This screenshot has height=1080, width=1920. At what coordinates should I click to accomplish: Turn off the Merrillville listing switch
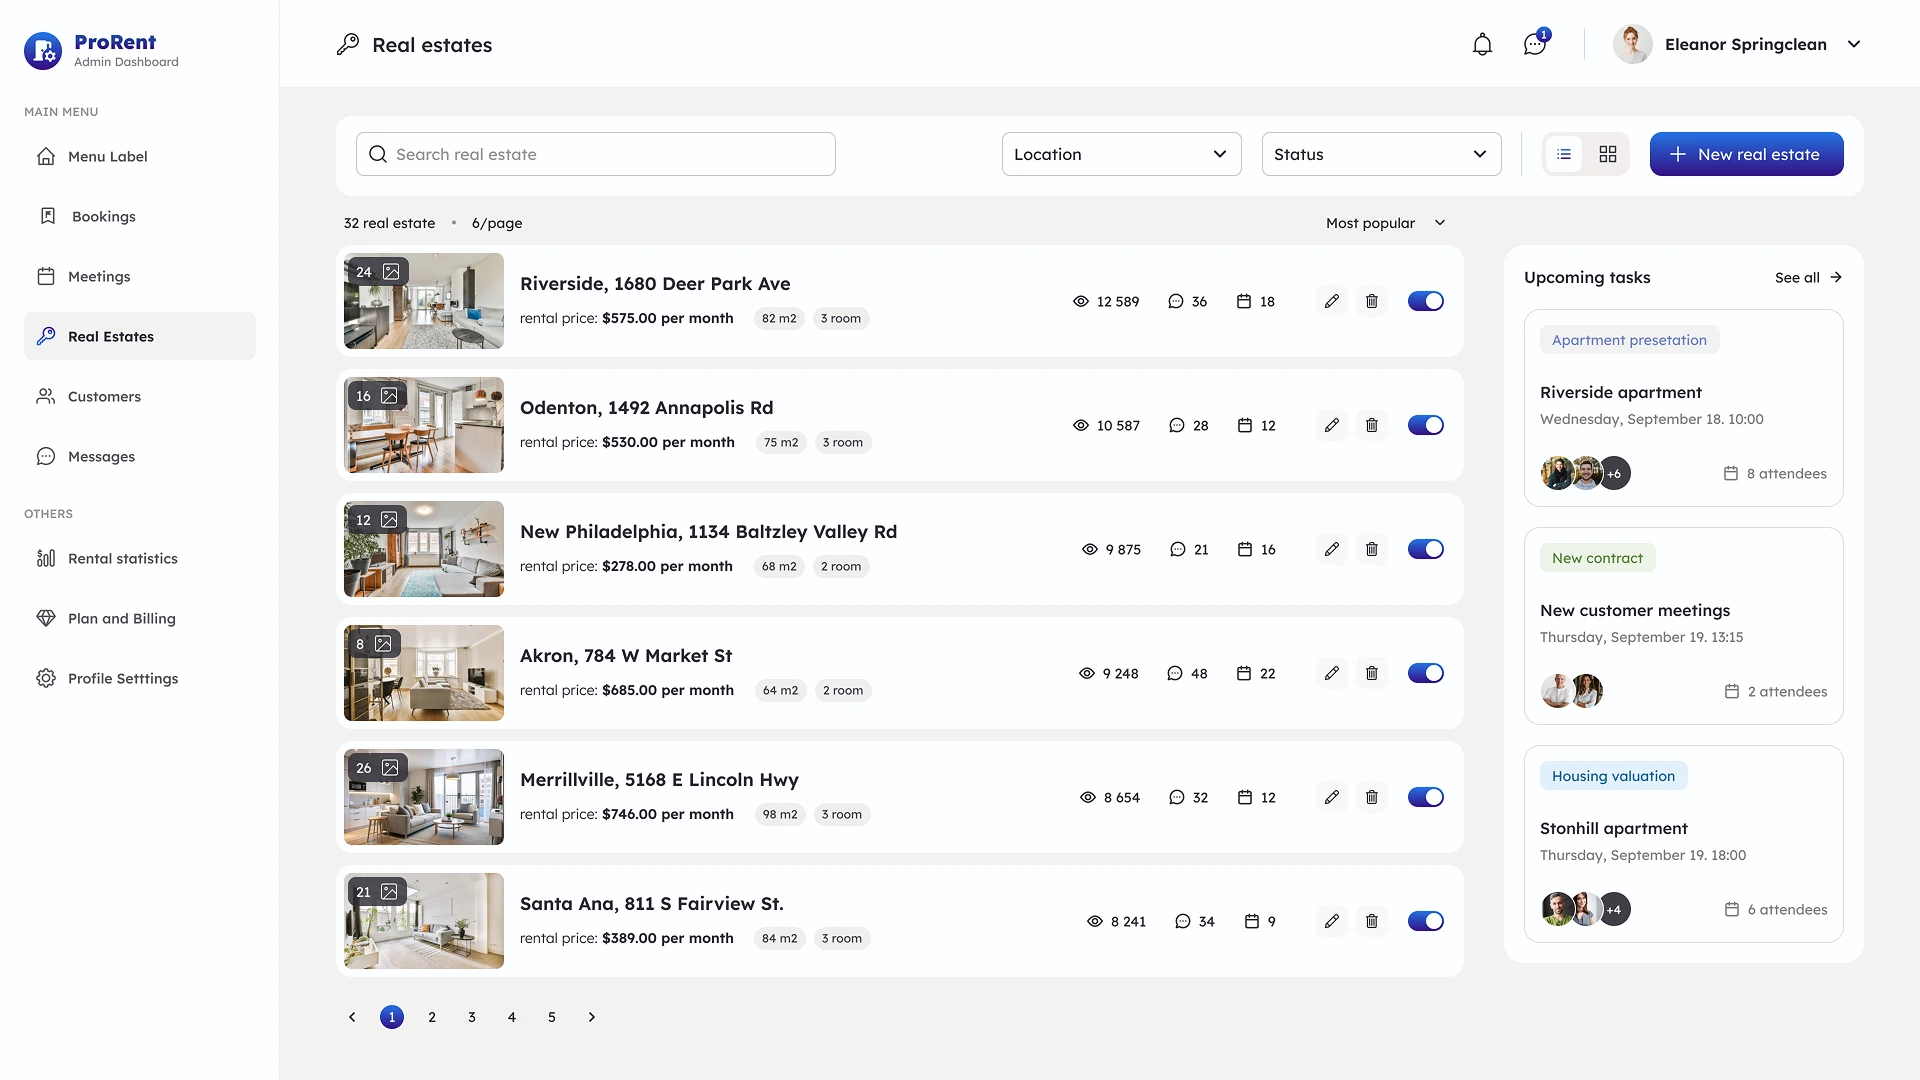pos(1425,797)
